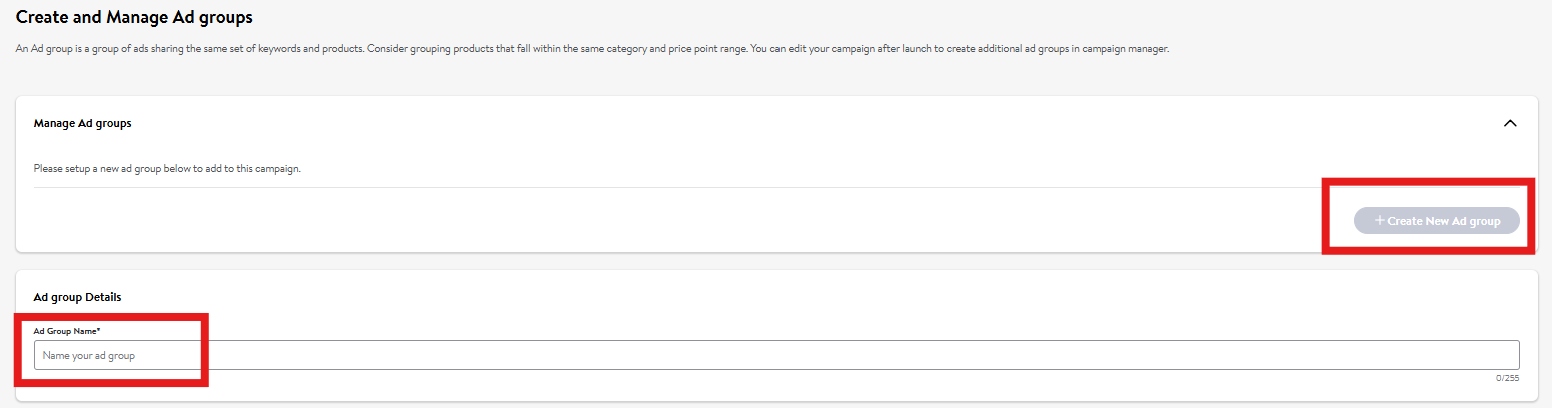Click the plus icon on Create New Ad group

pos(1380,221)
